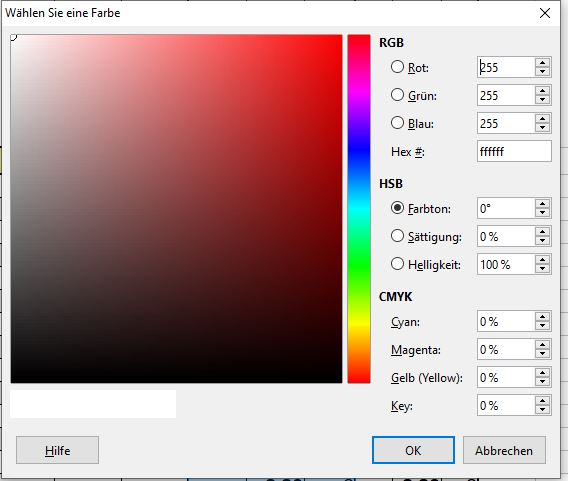Select the Sättigung radio button
The width and height of the screenshot is (568, 481).
pos(397,236)
